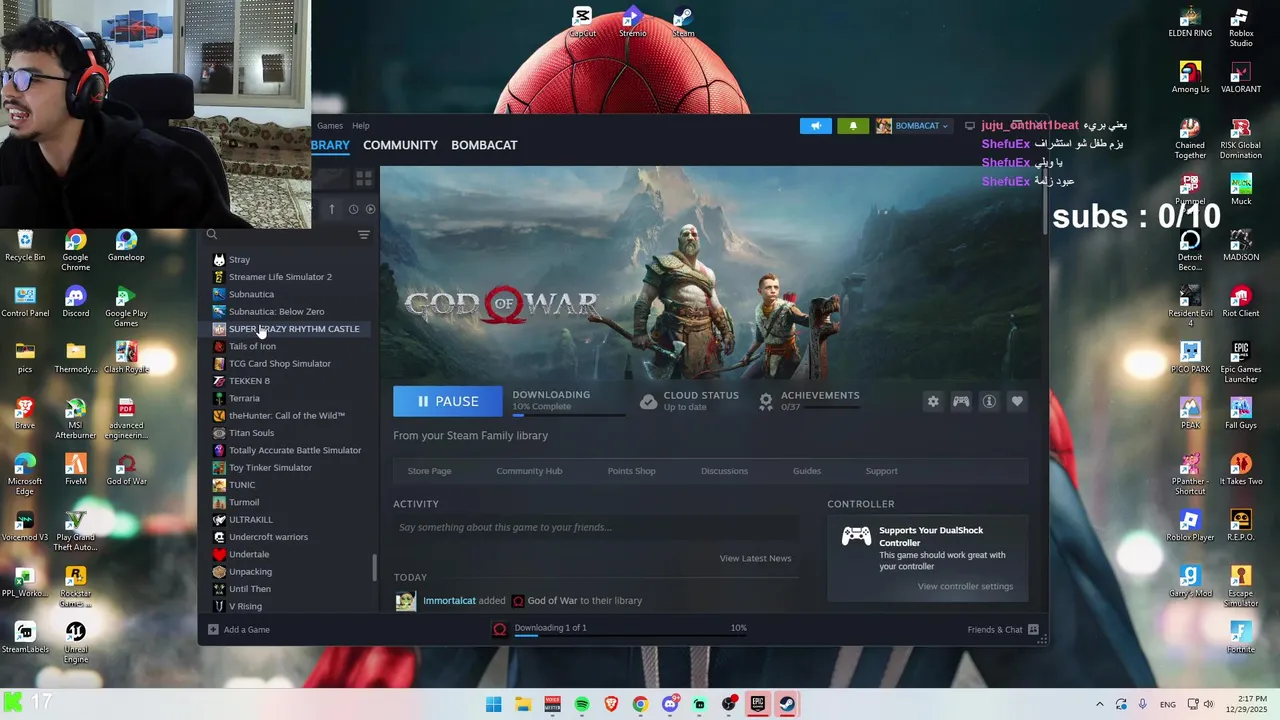
Task: Click the Cloud Status icon
Action: pyautogui.click(x=648, y=401)
